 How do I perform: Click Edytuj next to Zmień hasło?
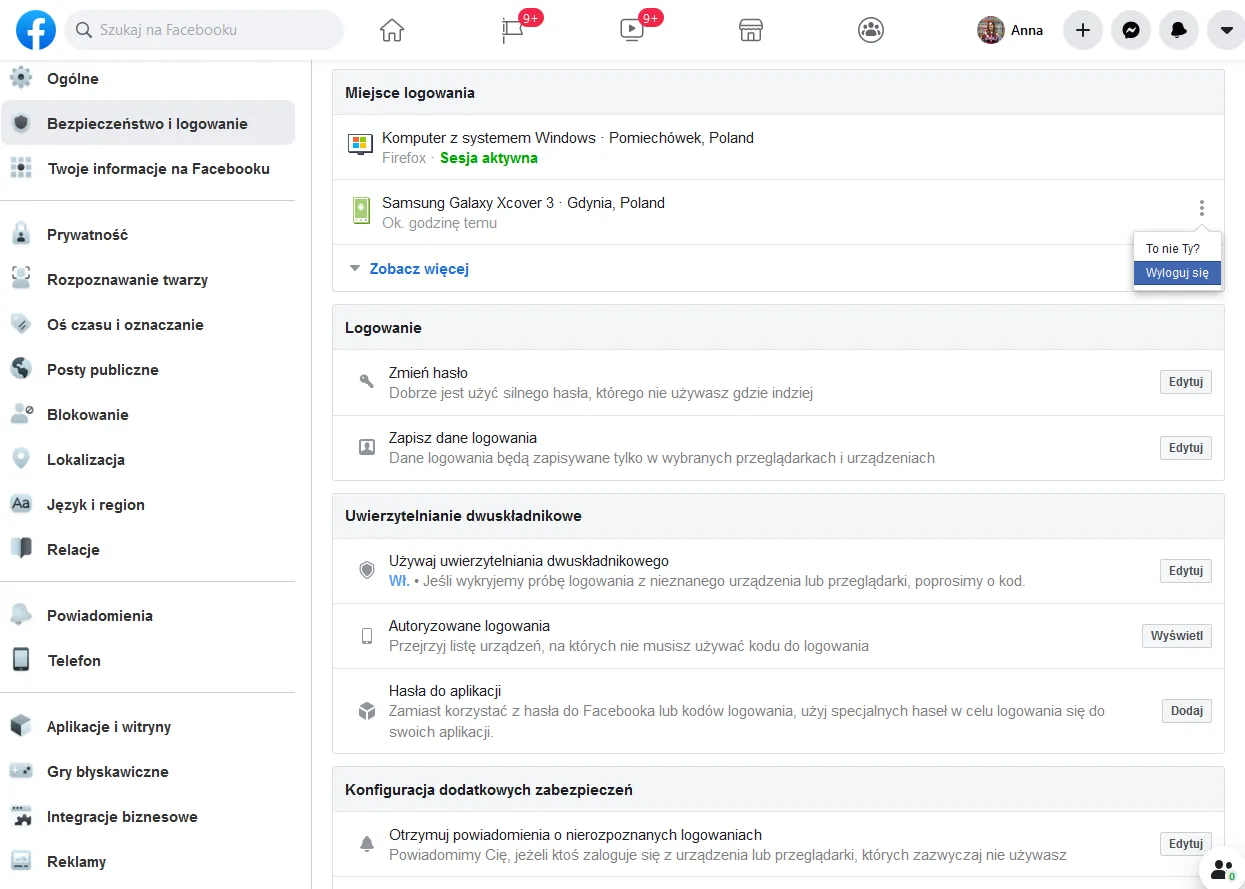tap(1185, 382)
